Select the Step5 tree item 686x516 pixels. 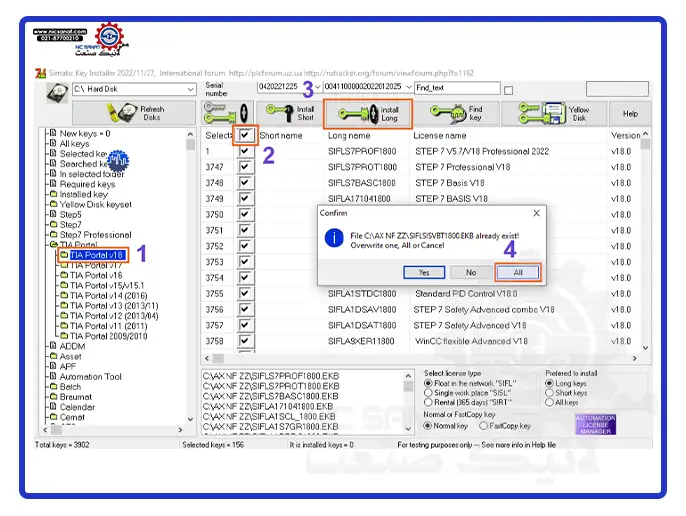(70, 214)
